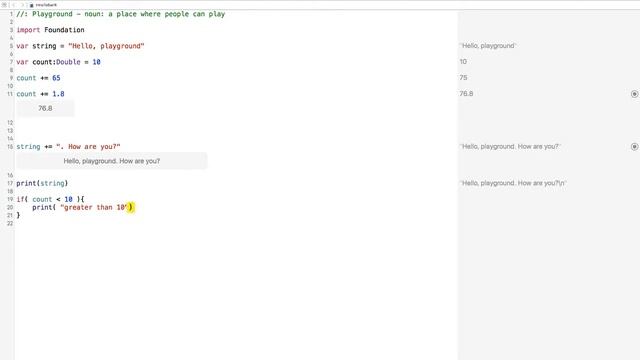Click the 'count:Double' type annotation

point(56,62)
